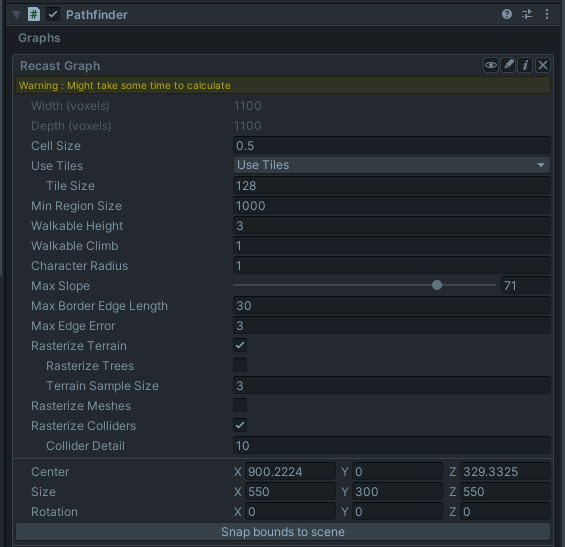Open Pathfinder component presets
565x547 pixels.
coord(527,14)
